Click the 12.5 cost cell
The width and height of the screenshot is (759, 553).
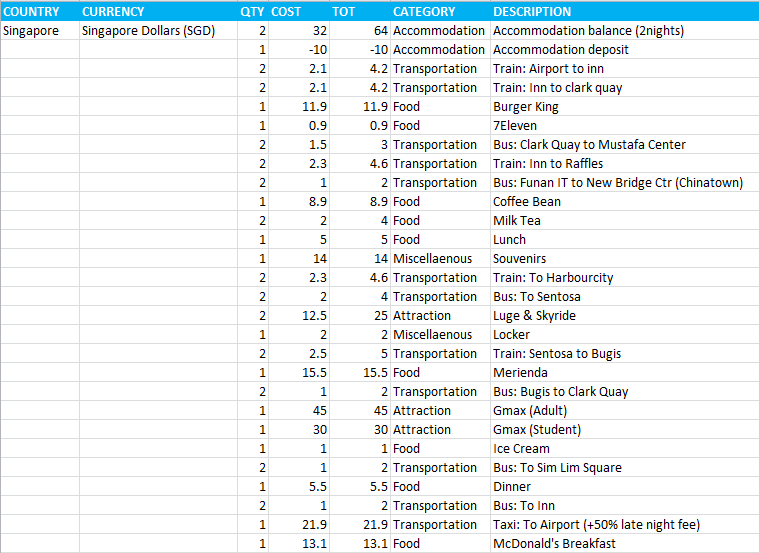click(x=299, y=315)
